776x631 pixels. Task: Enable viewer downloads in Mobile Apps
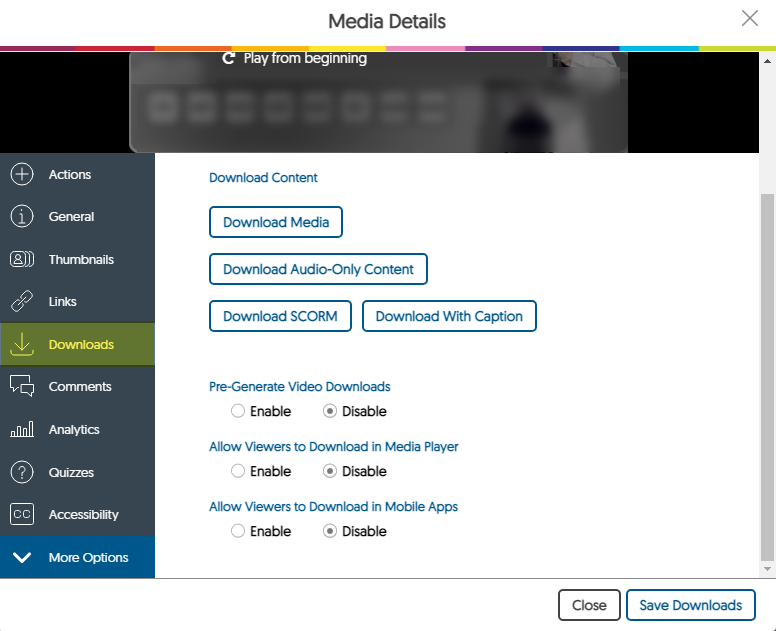[x=238, y=531]
